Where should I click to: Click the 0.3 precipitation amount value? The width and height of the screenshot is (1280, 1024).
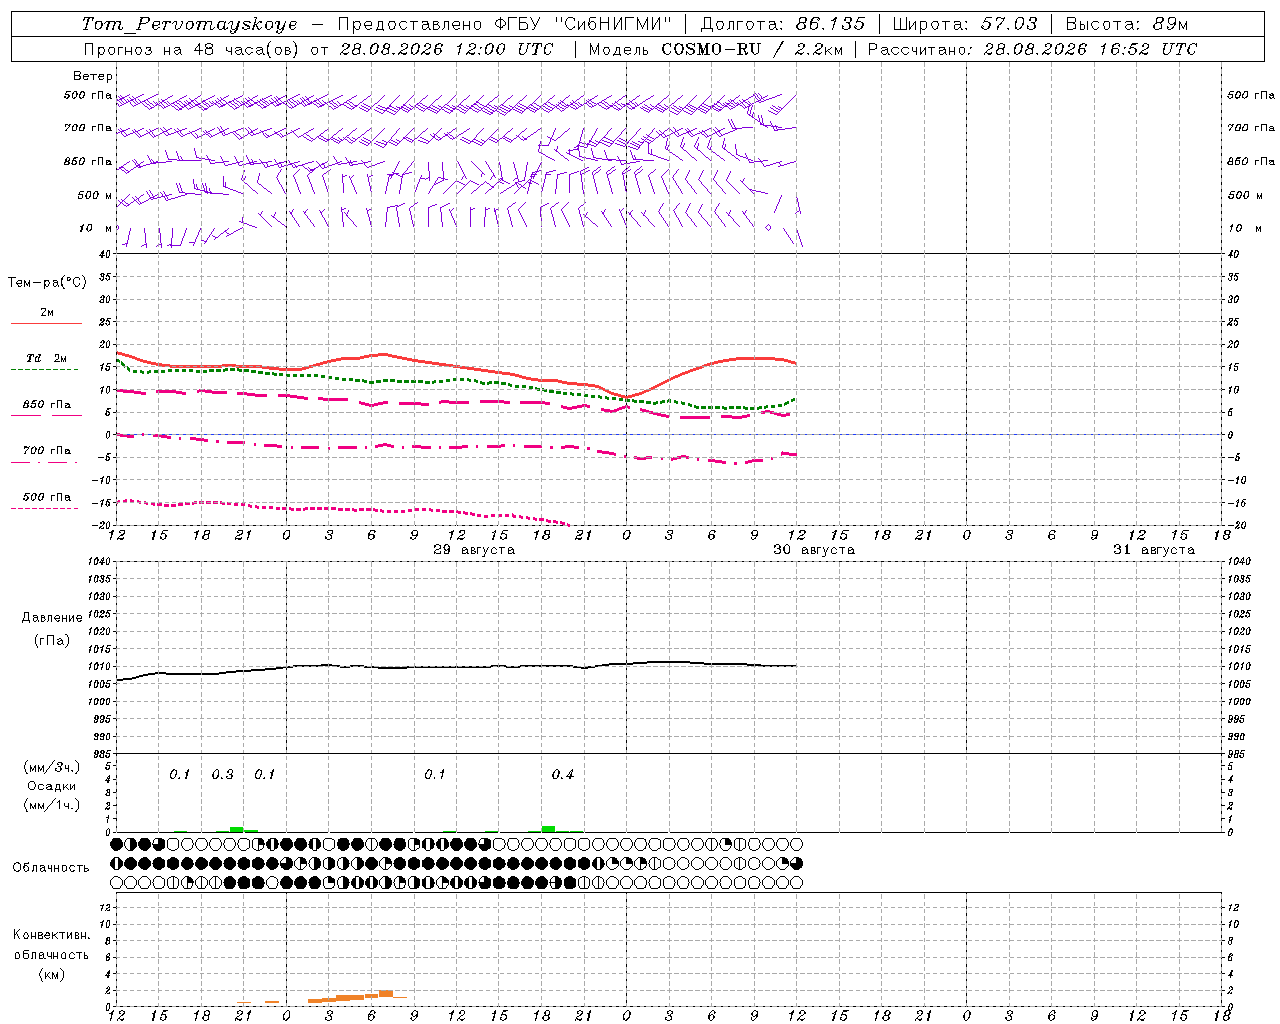tap(222, 774)
